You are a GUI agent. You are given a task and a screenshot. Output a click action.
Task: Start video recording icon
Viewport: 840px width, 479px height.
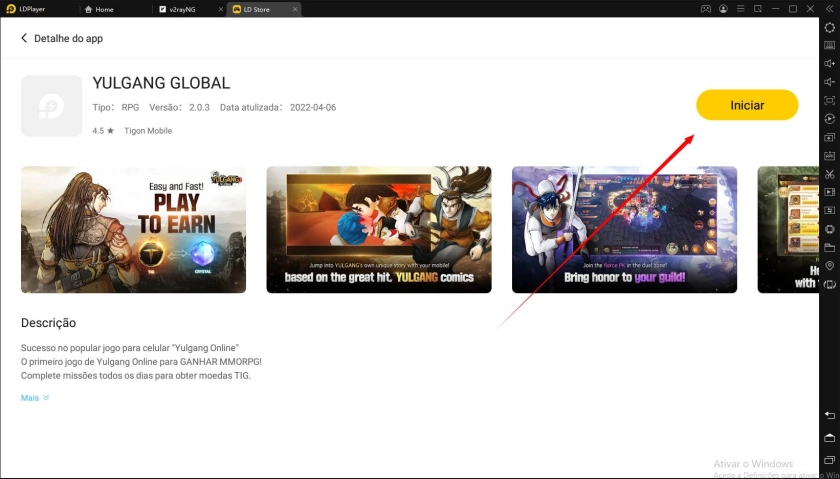(x=829, y=192)
